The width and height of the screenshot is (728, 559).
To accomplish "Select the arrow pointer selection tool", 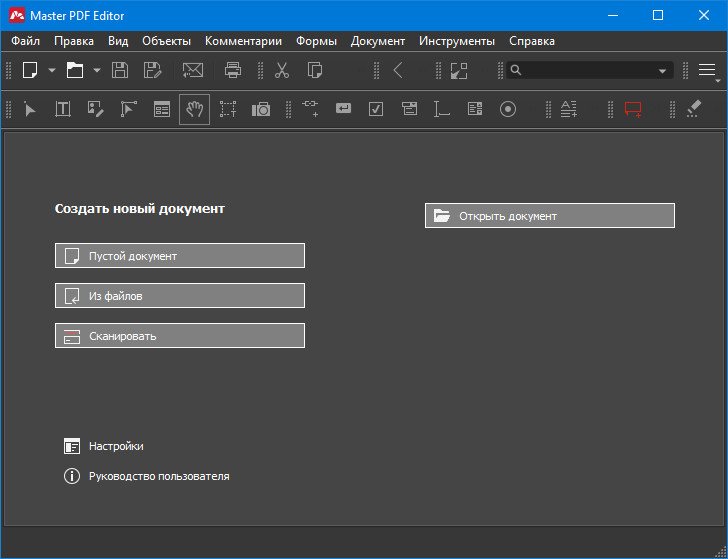I will point(30,110).
